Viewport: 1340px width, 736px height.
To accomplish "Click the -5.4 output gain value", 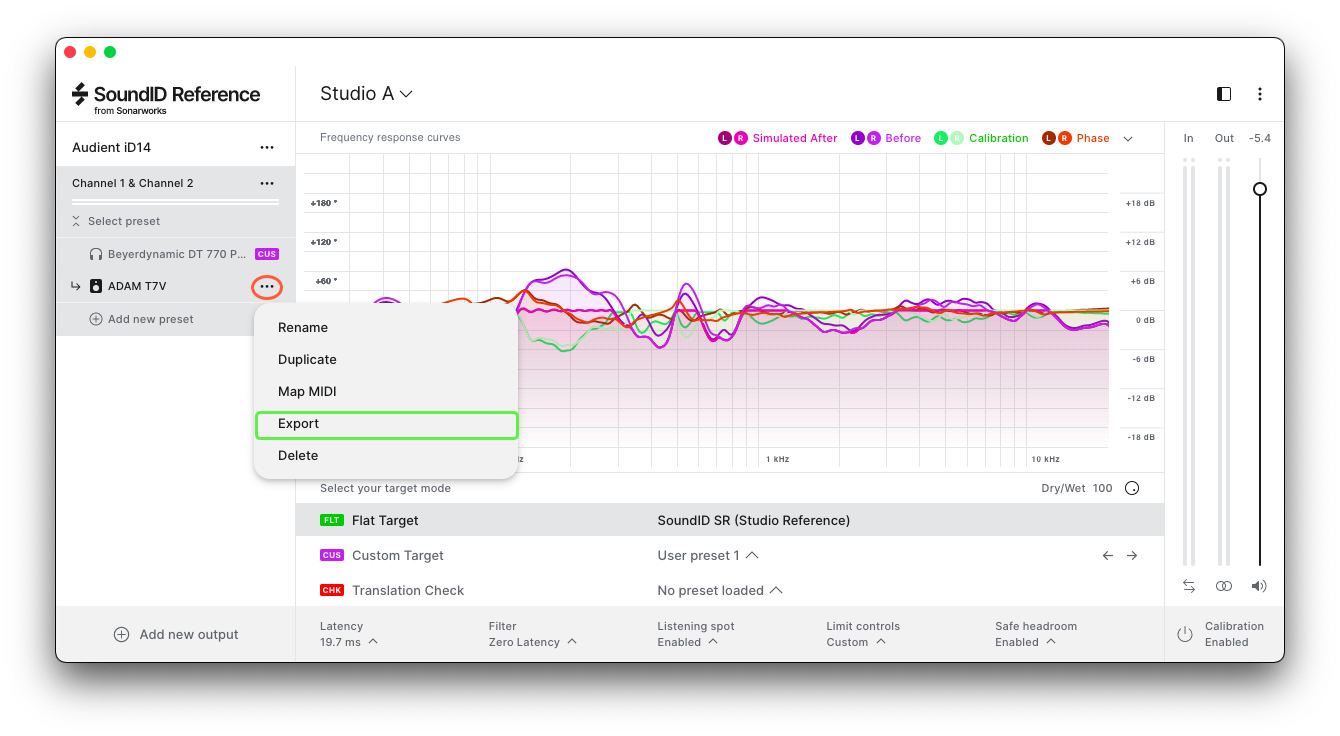I will tap(1260, 139).
